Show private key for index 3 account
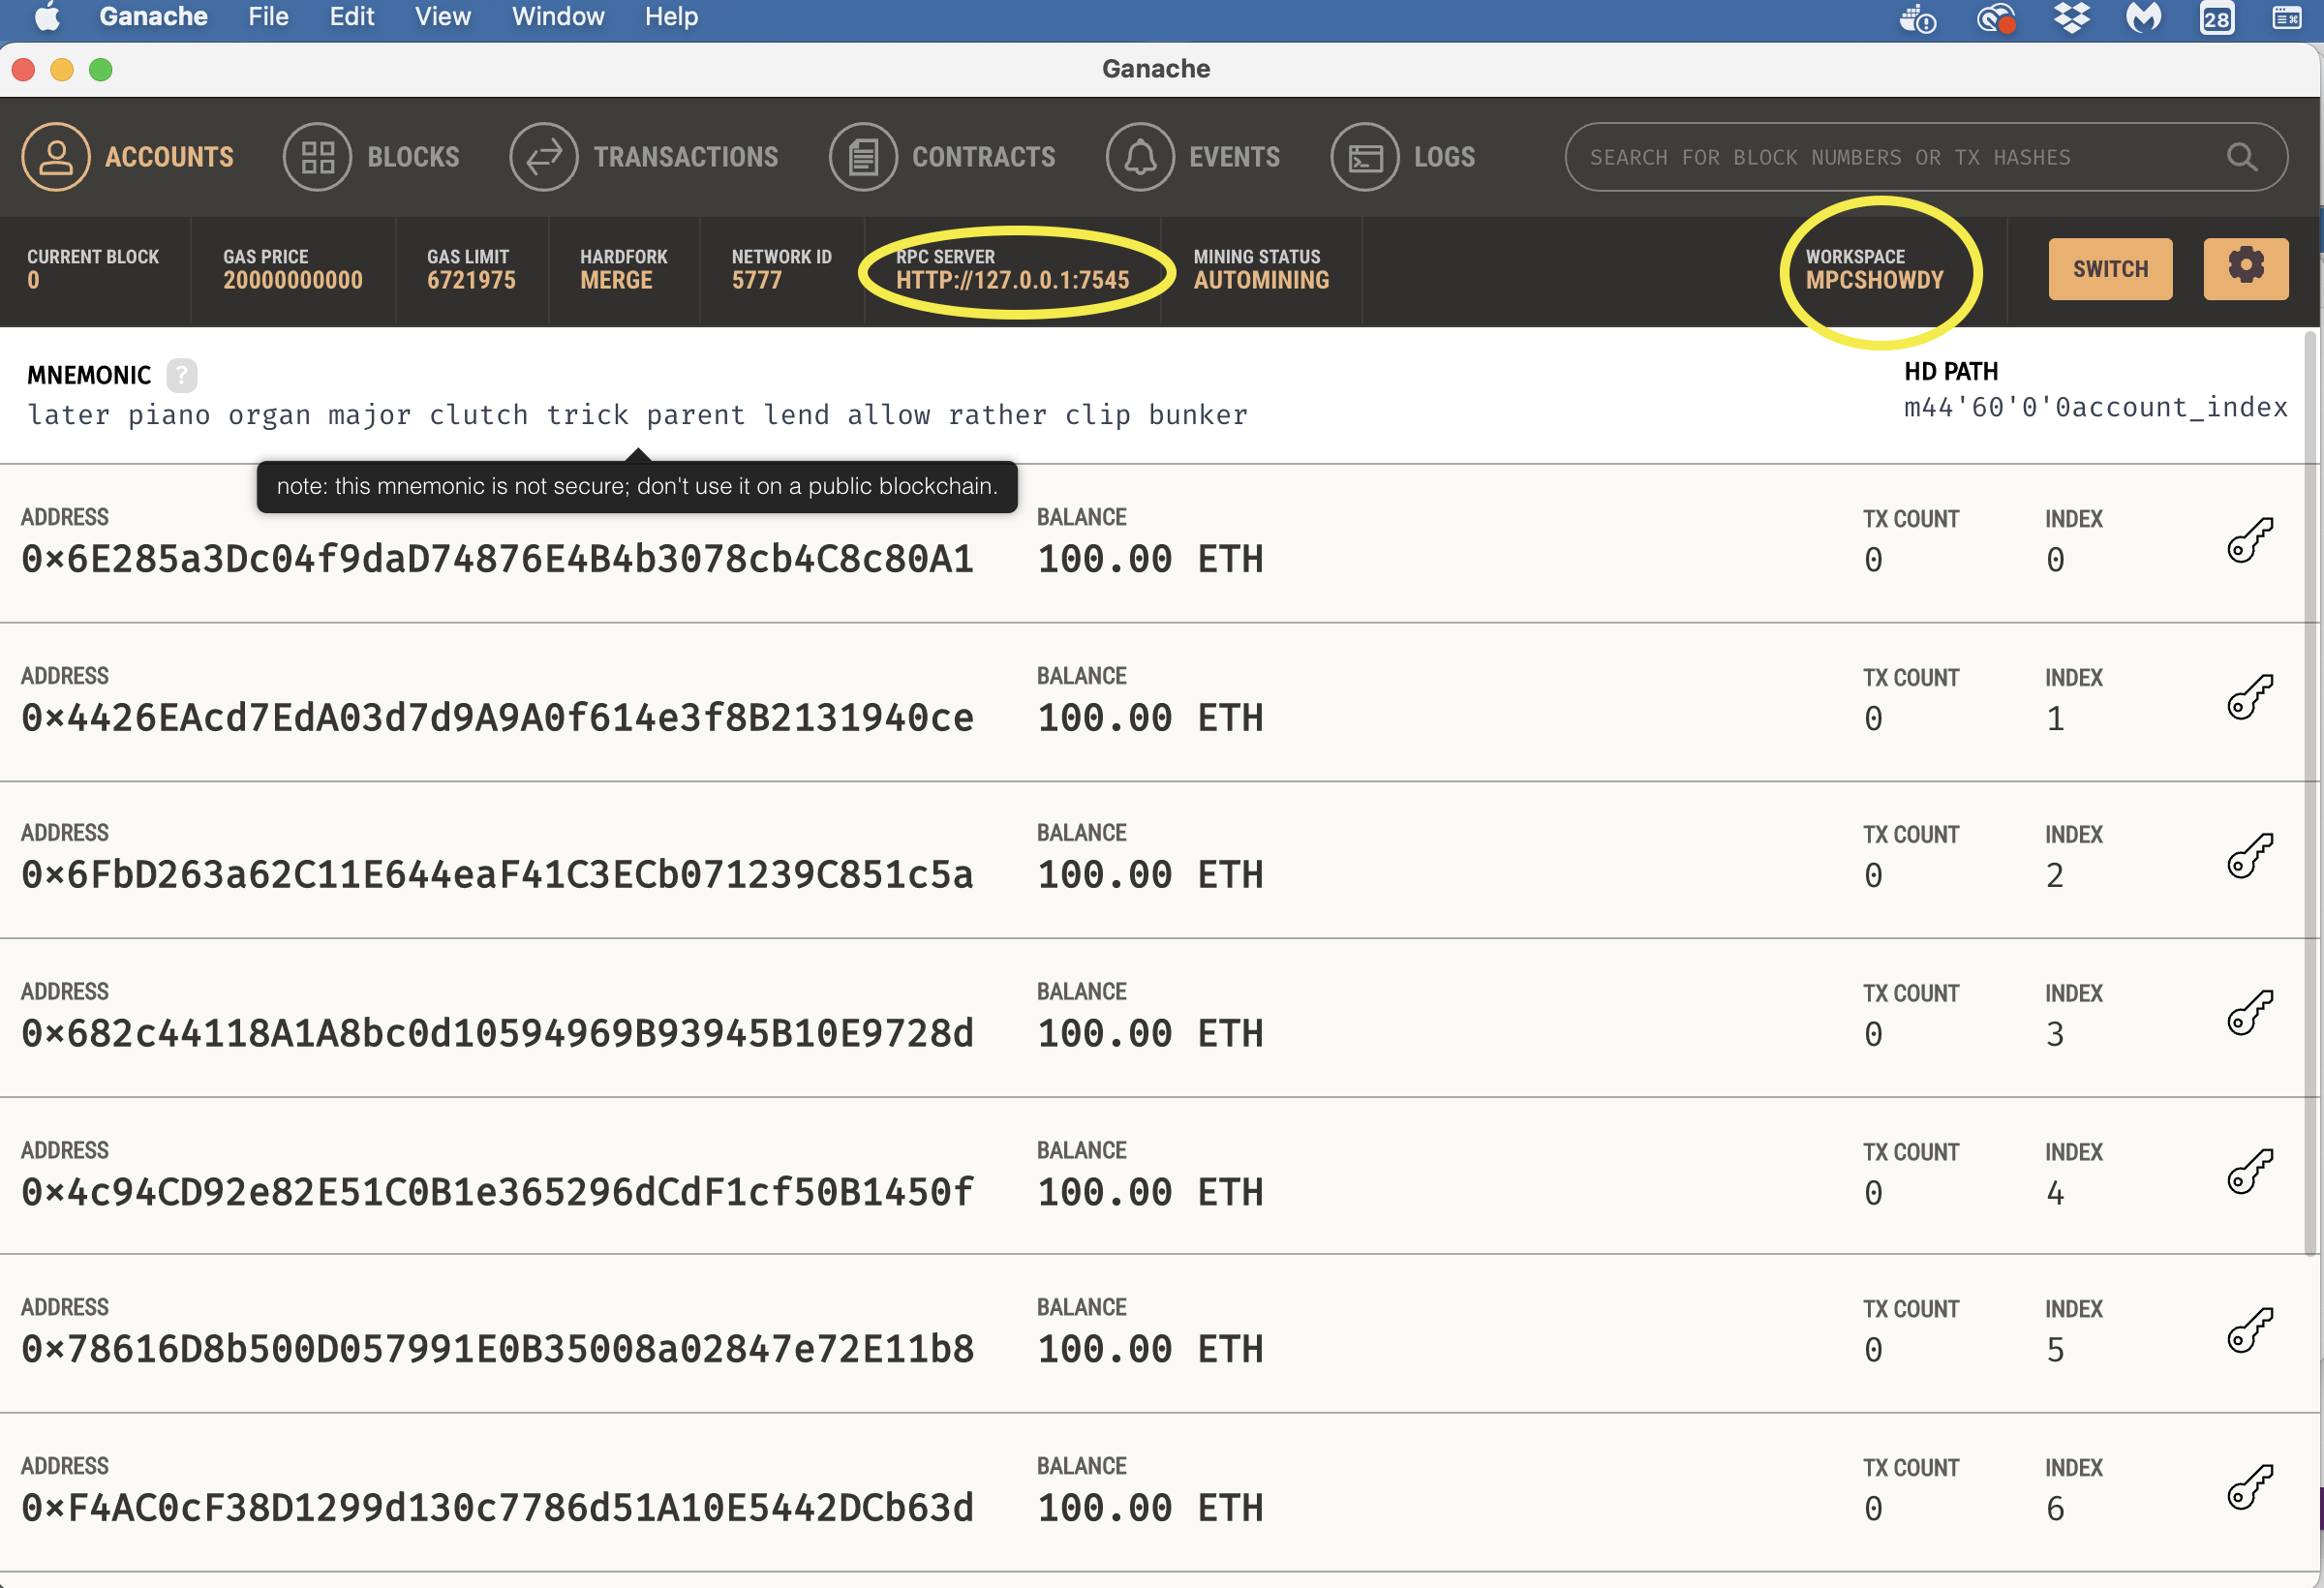The width and height of the screenshot is (2324, 1588). tap(2250, 1013)
